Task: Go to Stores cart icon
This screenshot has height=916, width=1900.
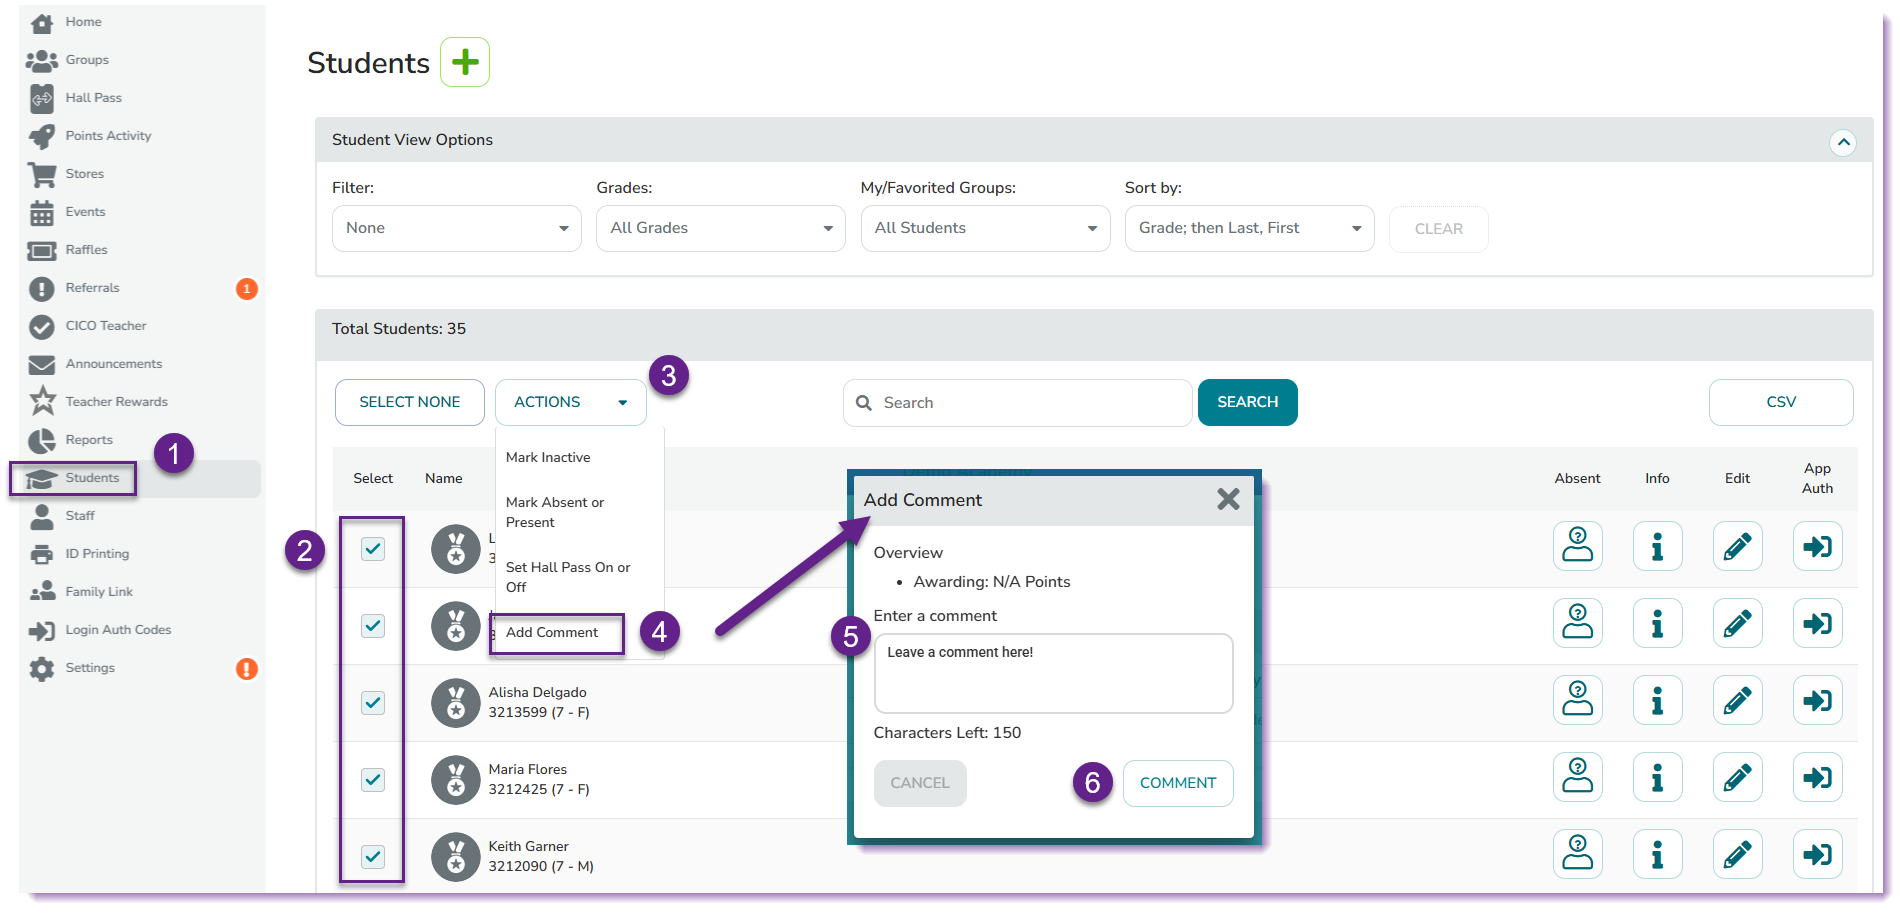Action: [42, 174]
